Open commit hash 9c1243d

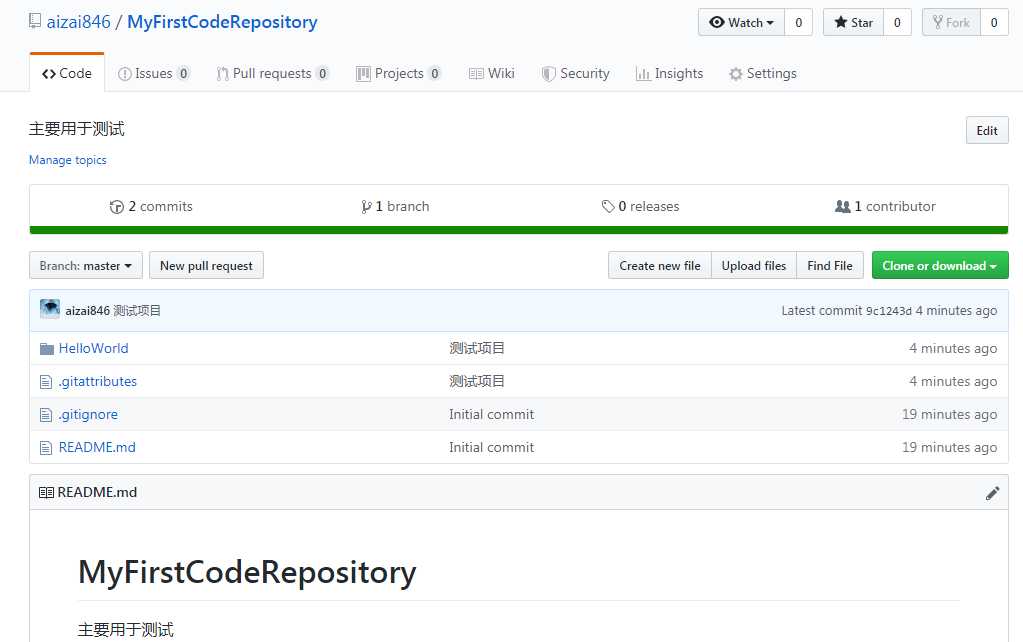coord(889,311)
